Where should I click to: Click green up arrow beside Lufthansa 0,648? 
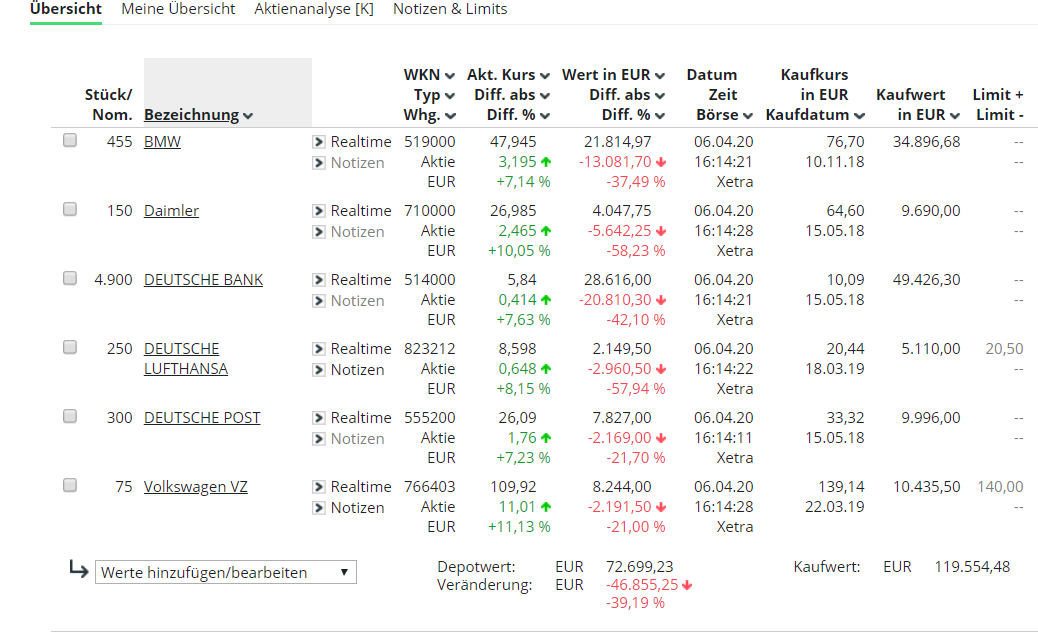[545, 369]
